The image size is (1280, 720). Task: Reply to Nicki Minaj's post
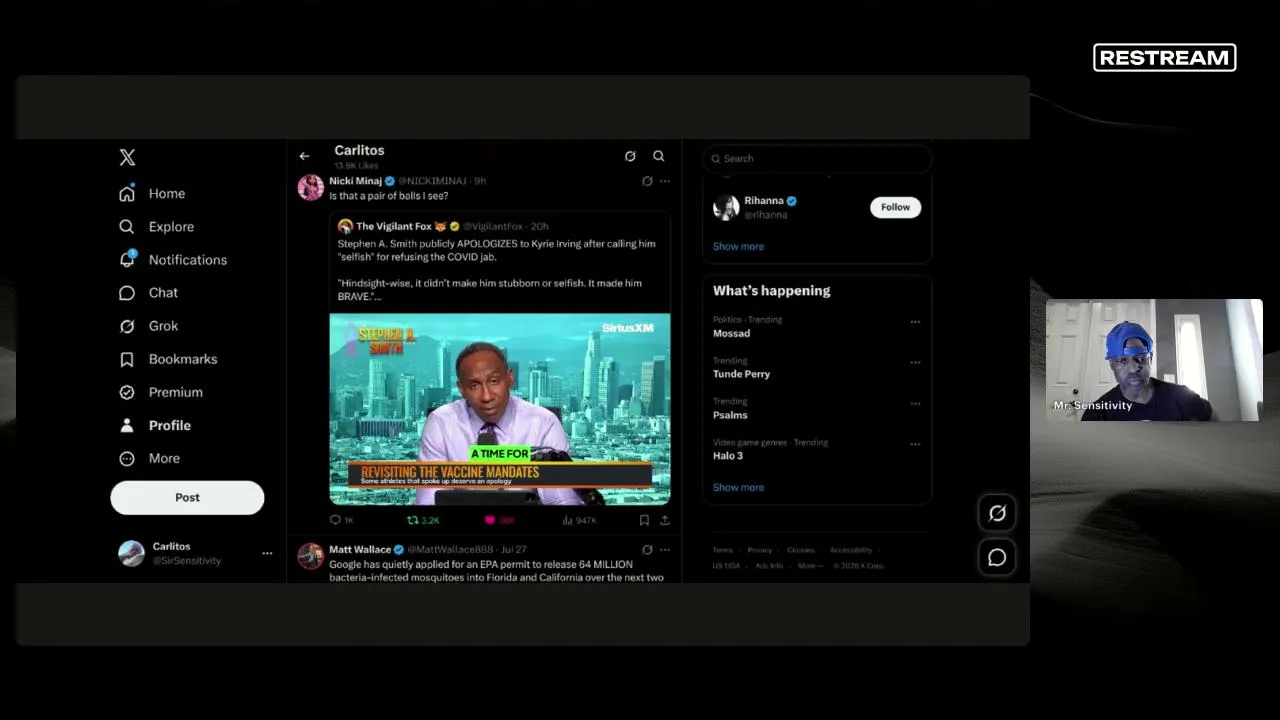coord(341,520)
